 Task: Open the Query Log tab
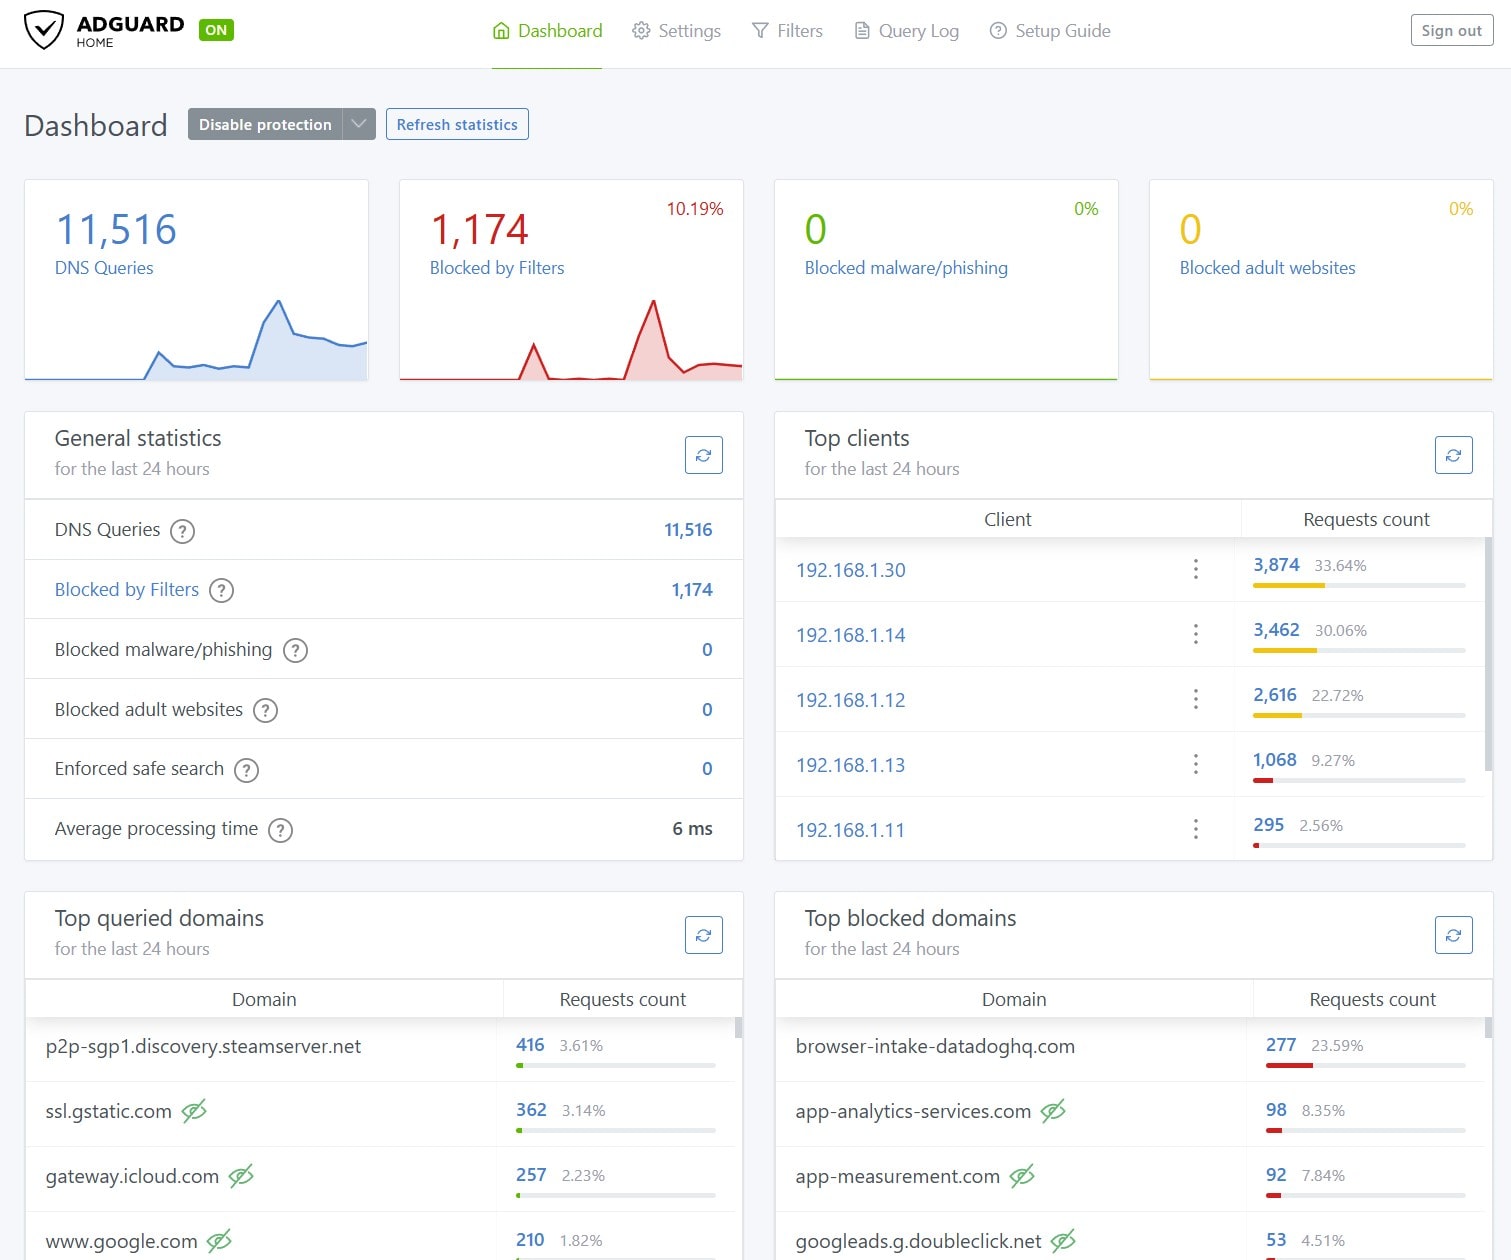click(x=906, y=31)
